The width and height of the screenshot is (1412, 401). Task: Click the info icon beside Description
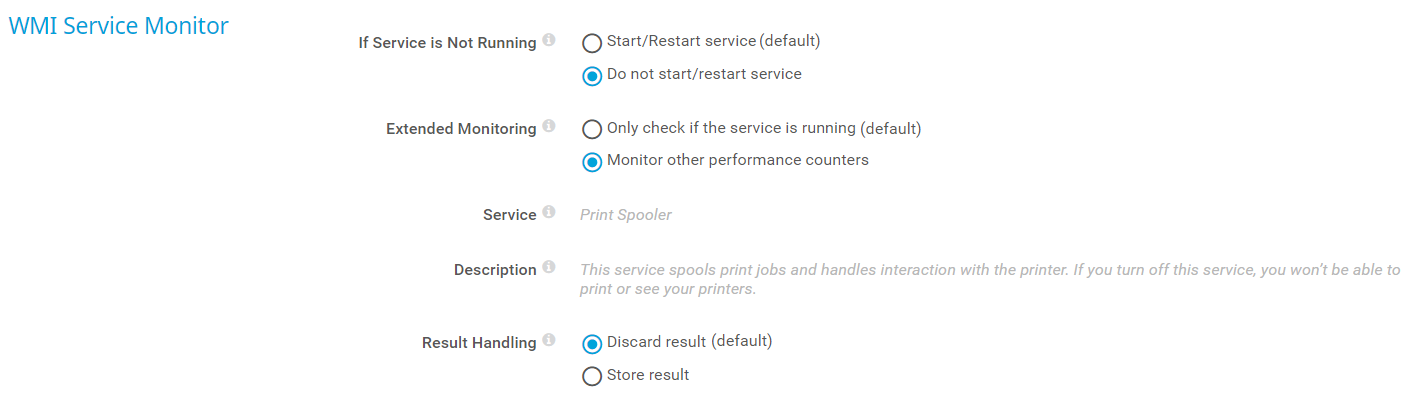pos(548,268)
